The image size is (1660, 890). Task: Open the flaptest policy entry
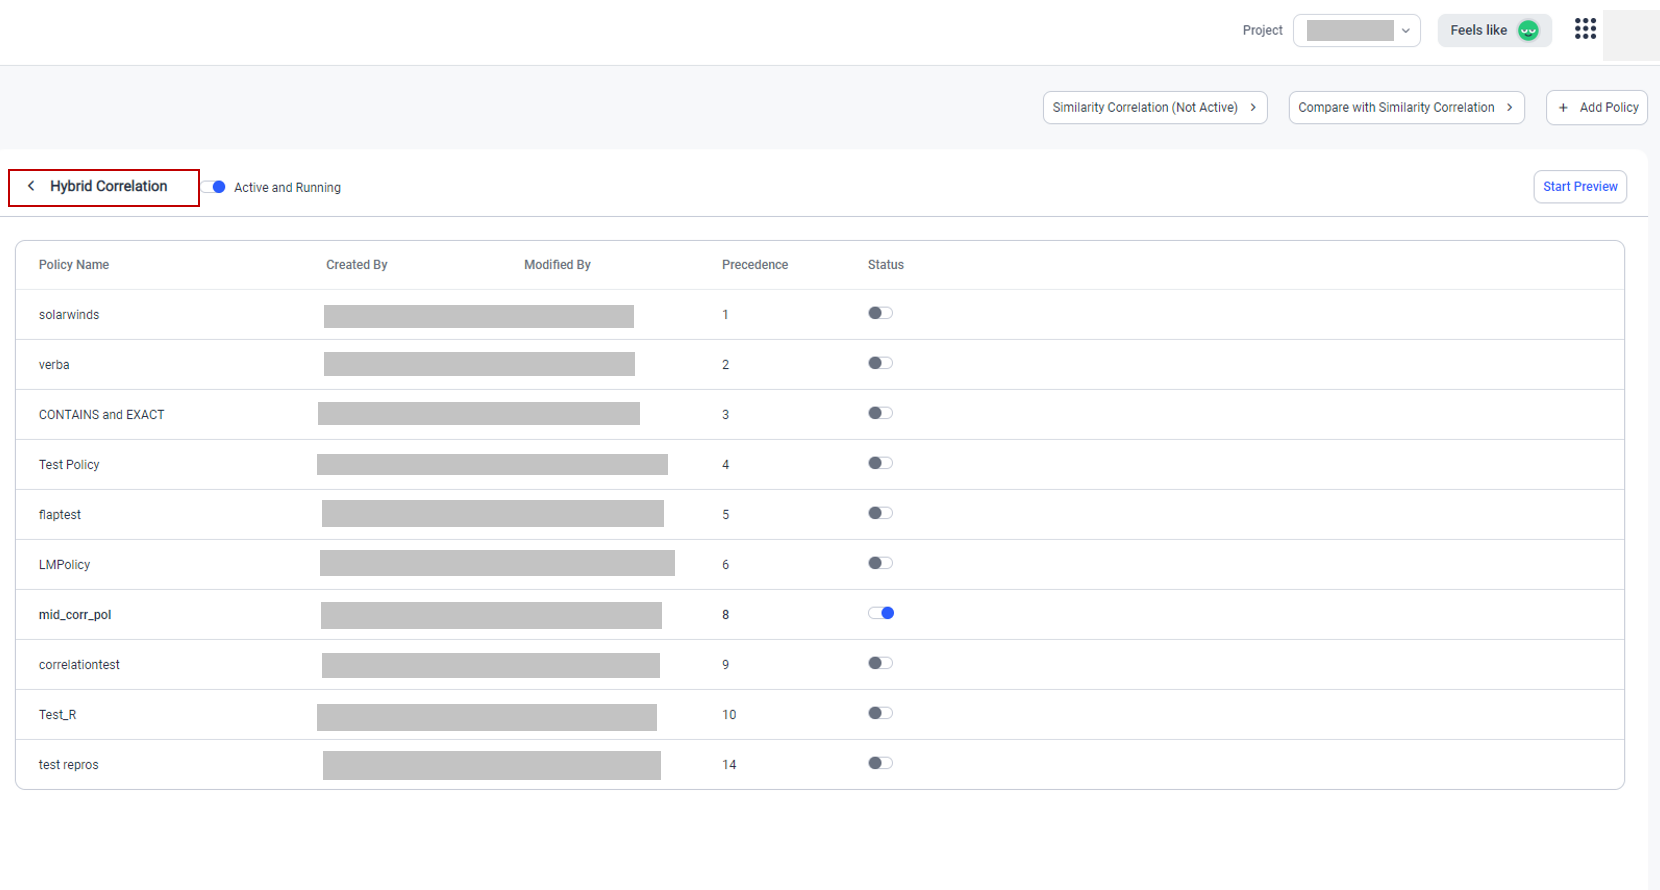point(60,515)
